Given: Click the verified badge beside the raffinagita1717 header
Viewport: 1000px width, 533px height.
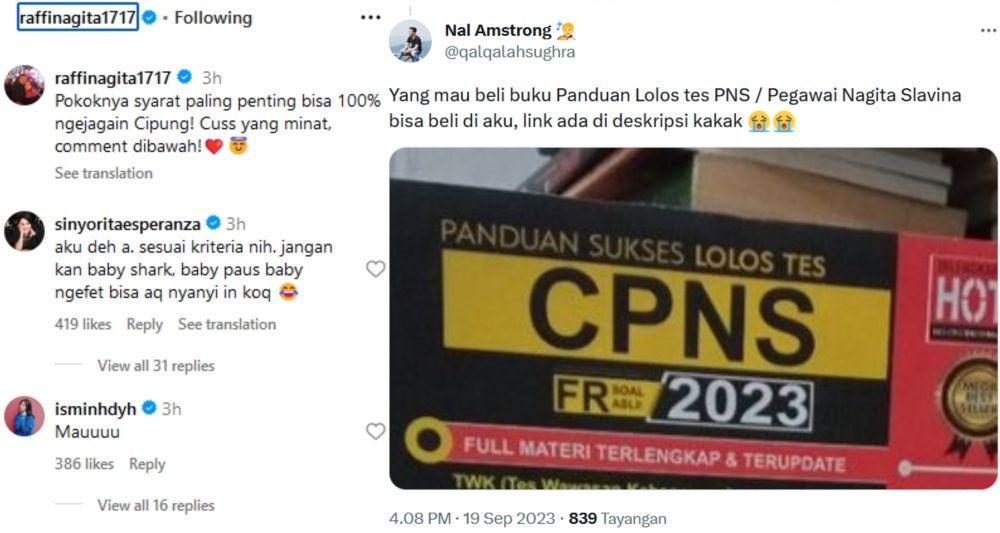Looking at the screenshot, I should pos(149,18).
